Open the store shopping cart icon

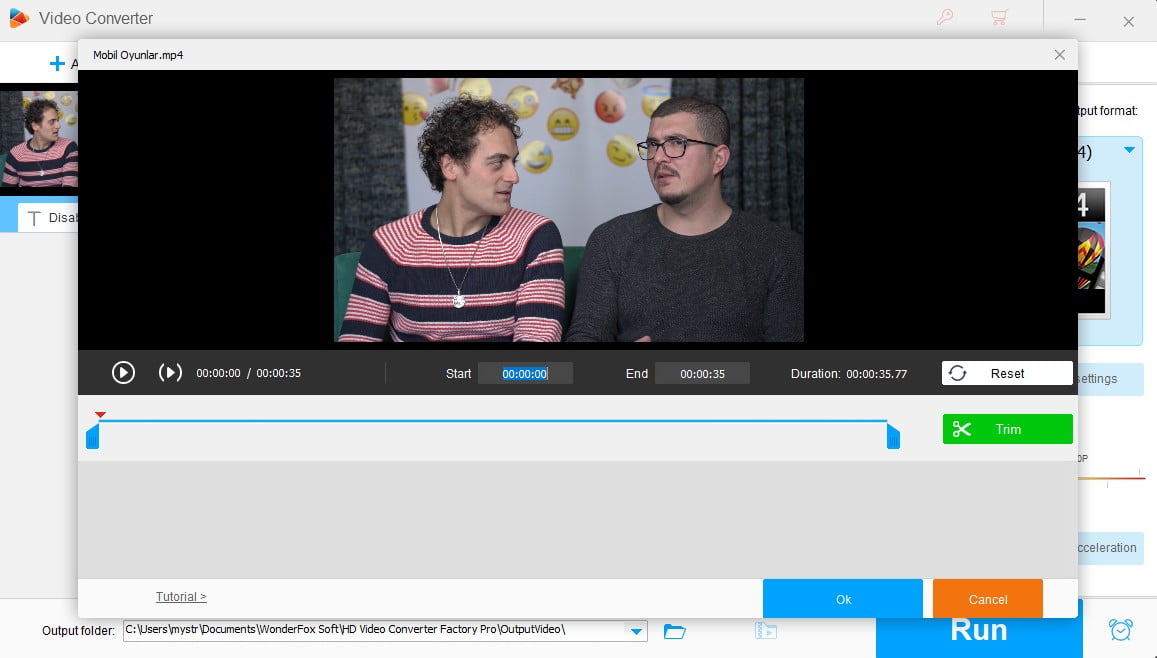(999, 18)
